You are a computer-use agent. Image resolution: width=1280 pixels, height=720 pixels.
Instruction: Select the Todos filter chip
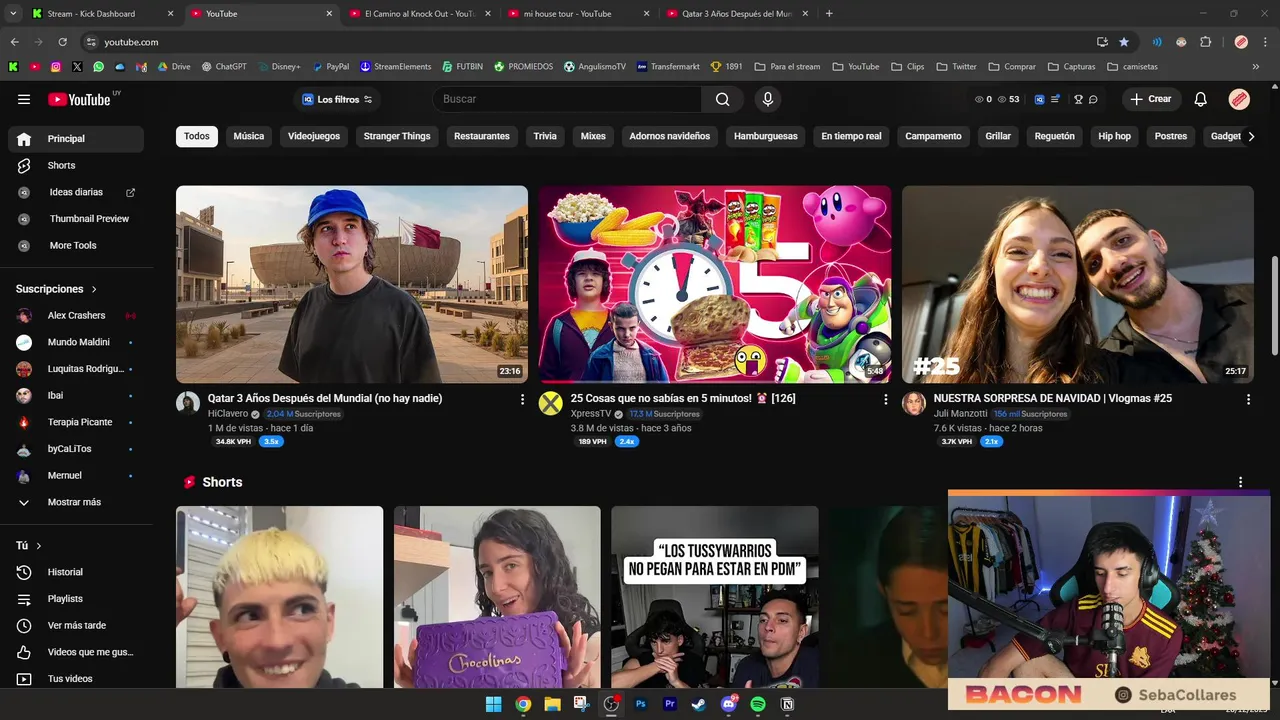[197, 136]
